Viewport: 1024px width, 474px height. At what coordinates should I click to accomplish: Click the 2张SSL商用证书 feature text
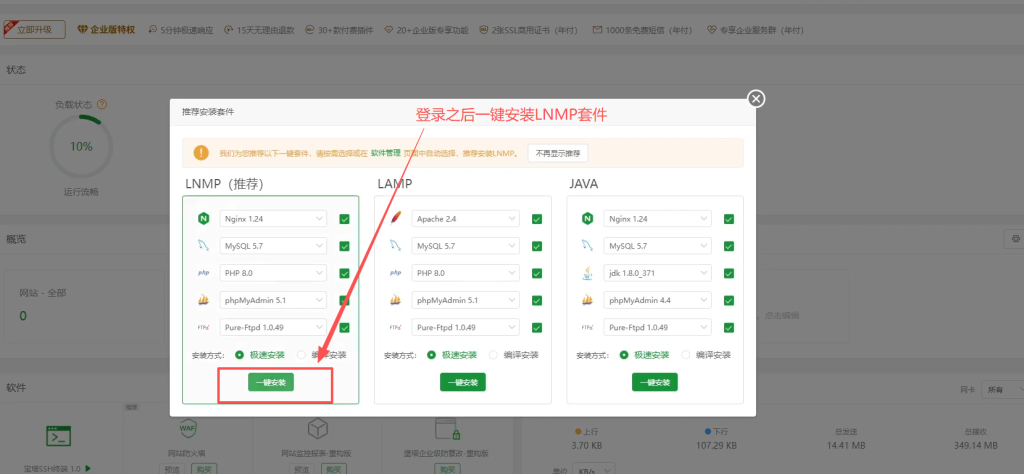534,30
